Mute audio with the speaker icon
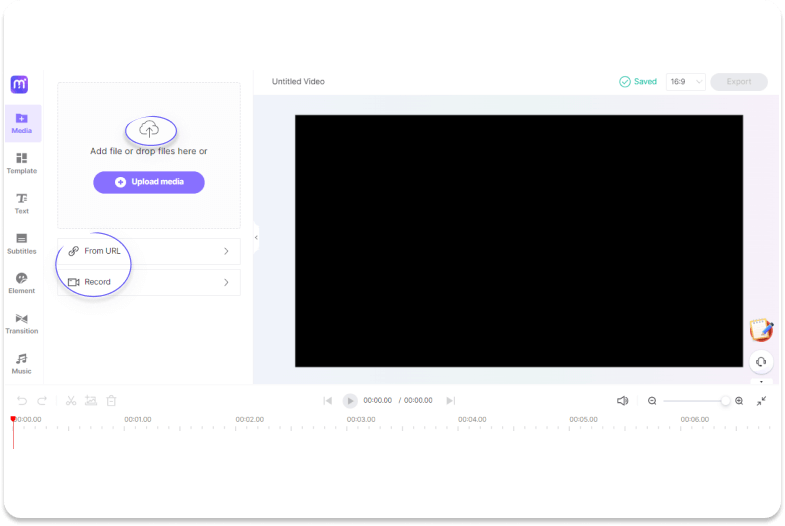Screen dimensions: 785x526 [622, 401]
